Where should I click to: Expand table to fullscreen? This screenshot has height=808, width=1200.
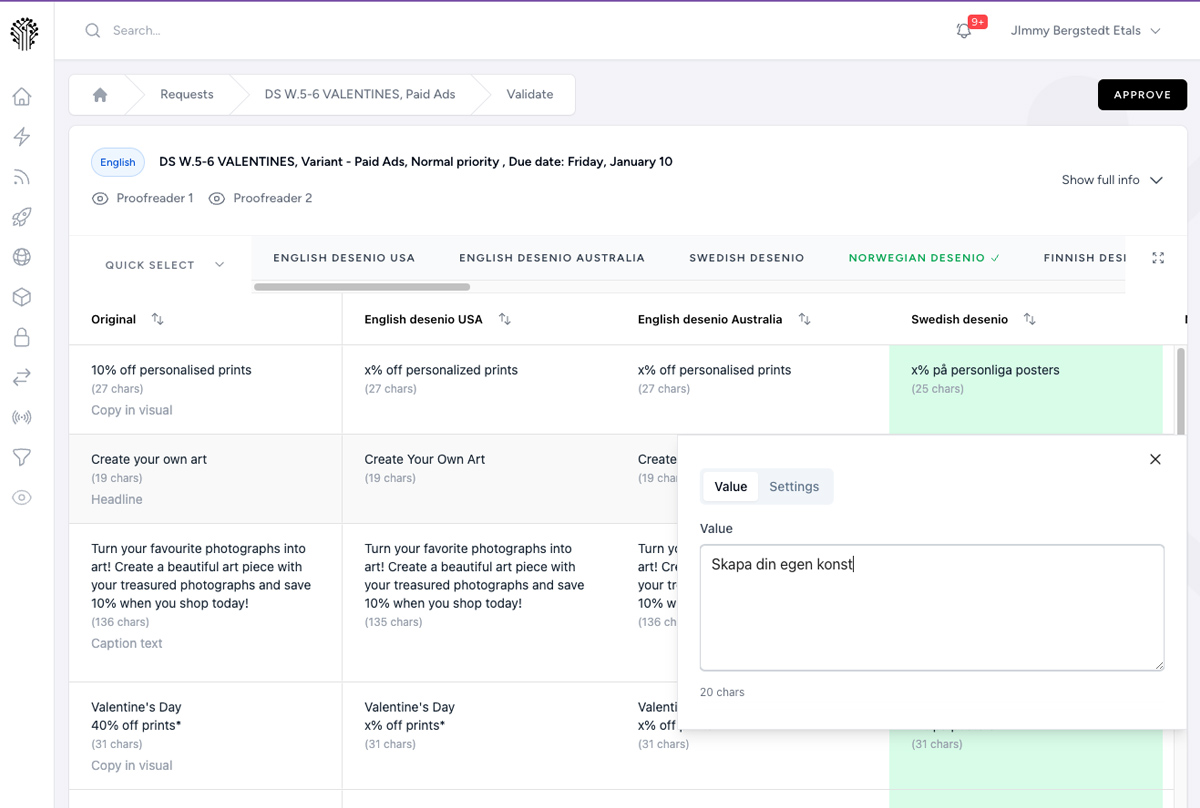point(1158,258)
